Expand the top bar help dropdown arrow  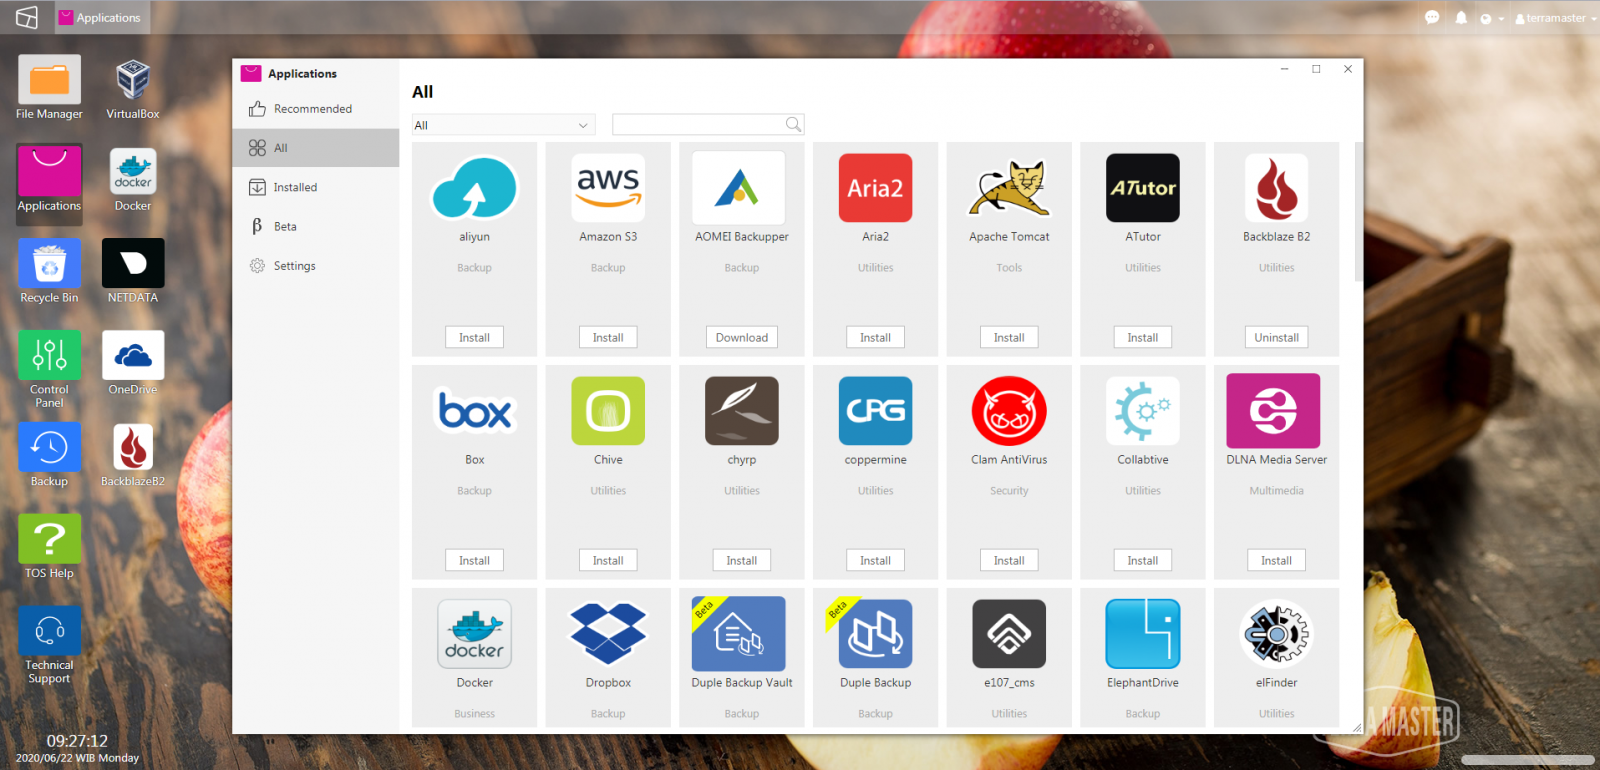pos(1501,19)
